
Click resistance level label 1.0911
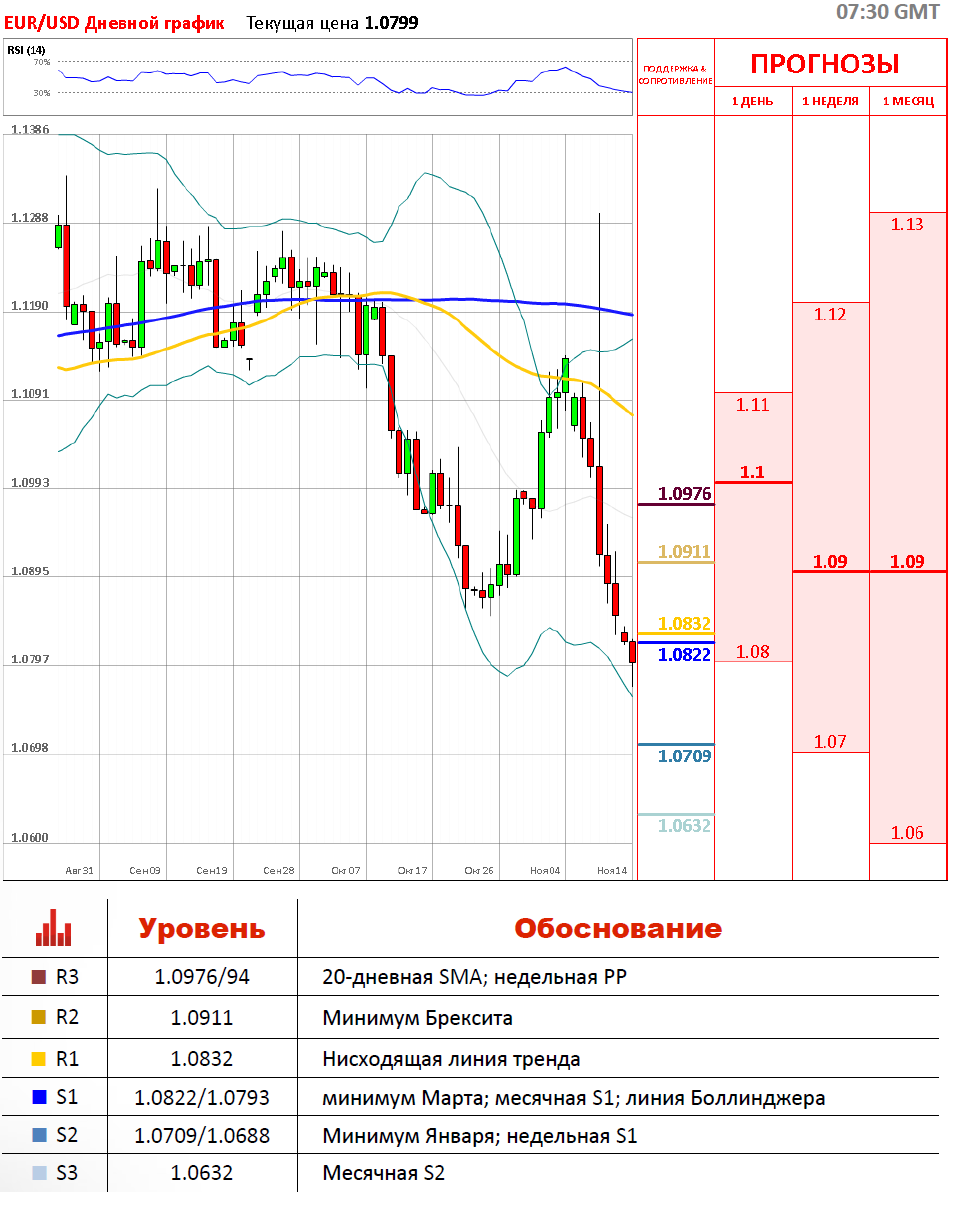(685, 551)
